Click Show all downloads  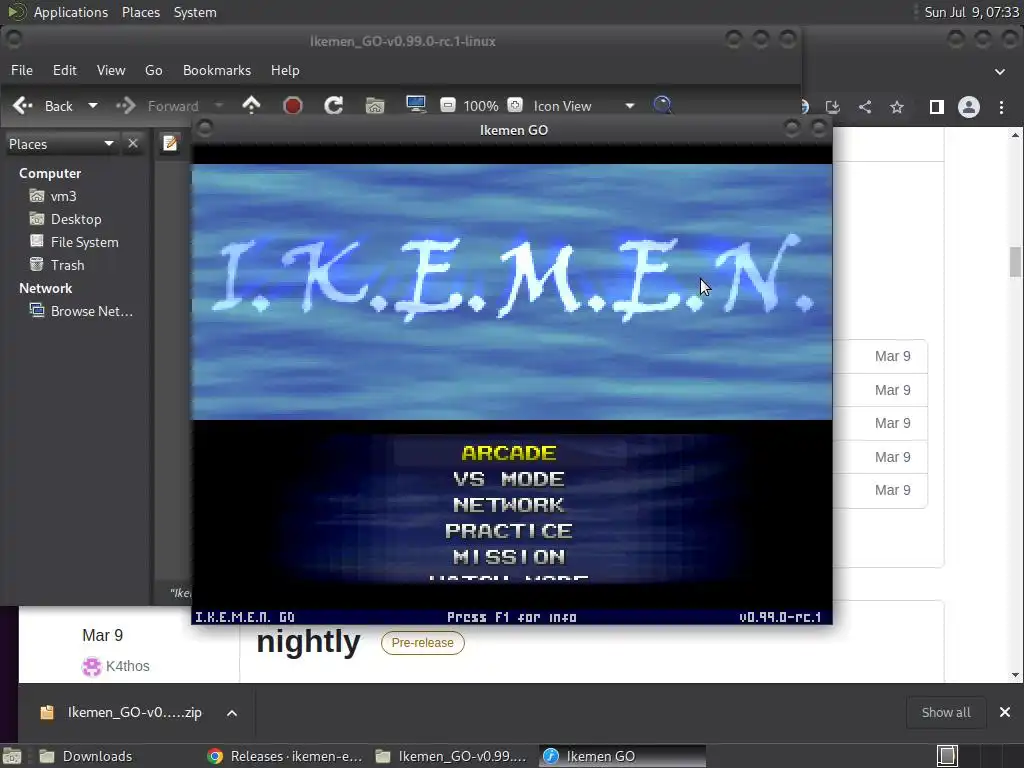coord(946,712)
